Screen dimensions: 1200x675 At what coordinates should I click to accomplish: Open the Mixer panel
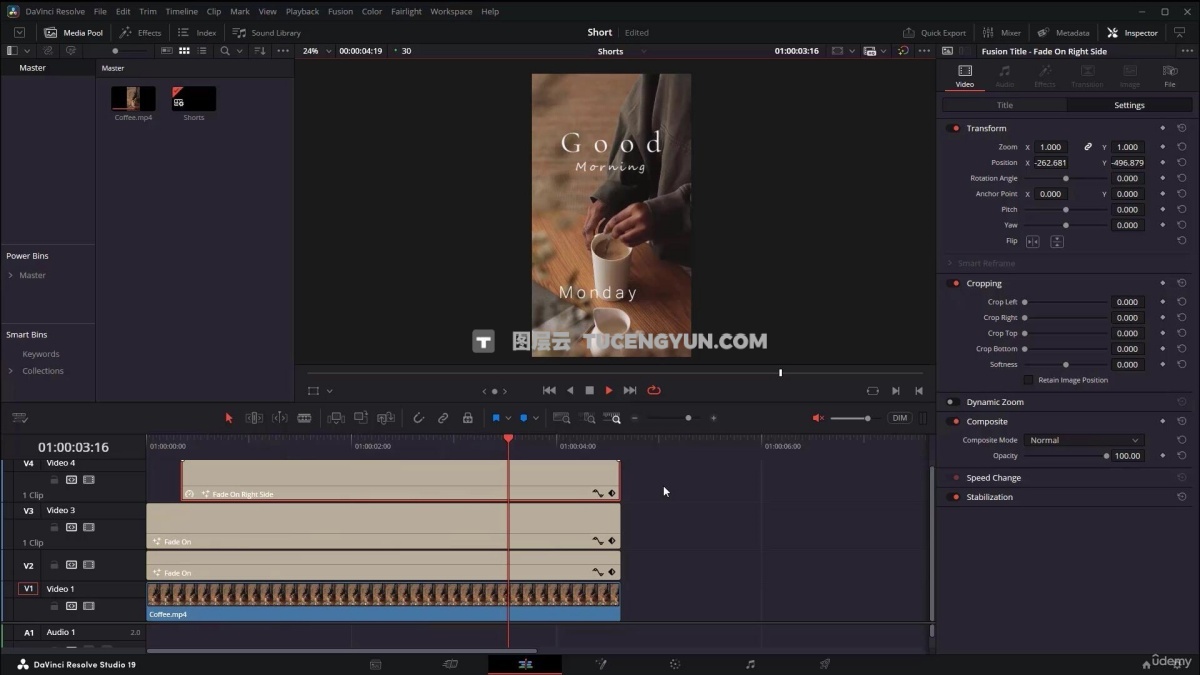[1002, 33]
